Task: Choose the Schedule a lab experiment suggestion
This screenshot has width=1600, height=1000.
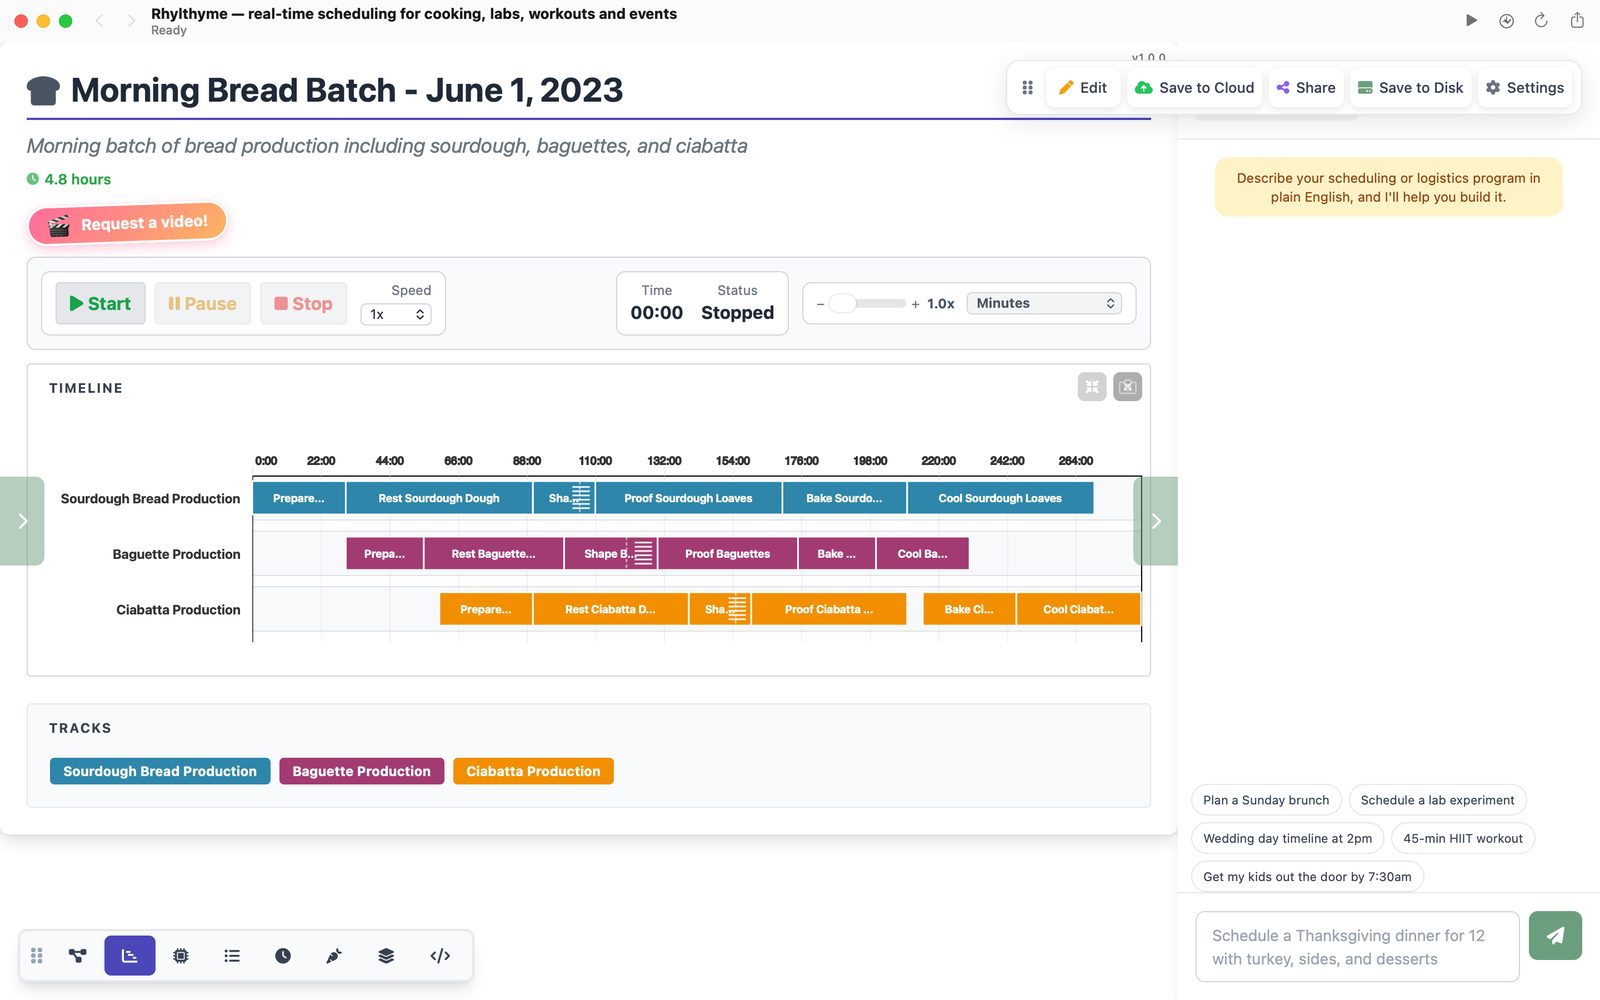Action: click(1437, 800)
